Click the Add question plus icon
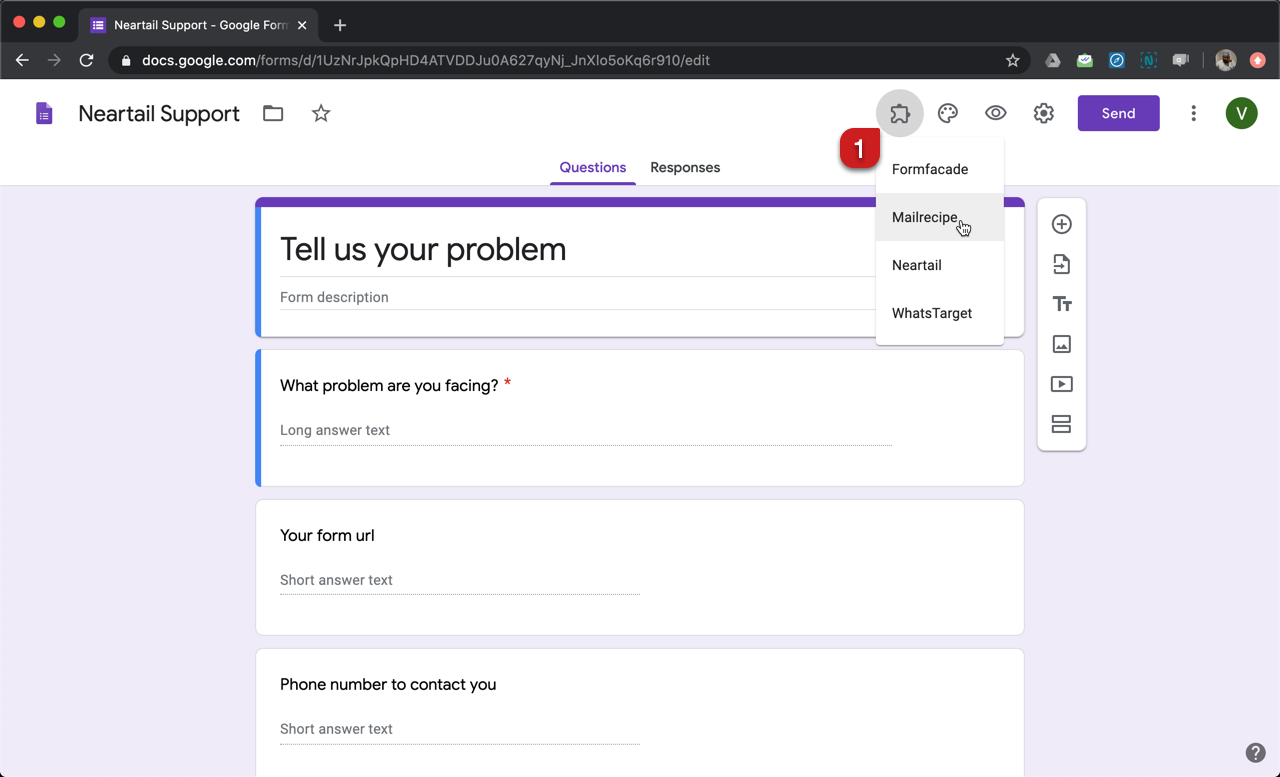The width and height of the screenshot is (1280, 777). (x=1061, y=224)
